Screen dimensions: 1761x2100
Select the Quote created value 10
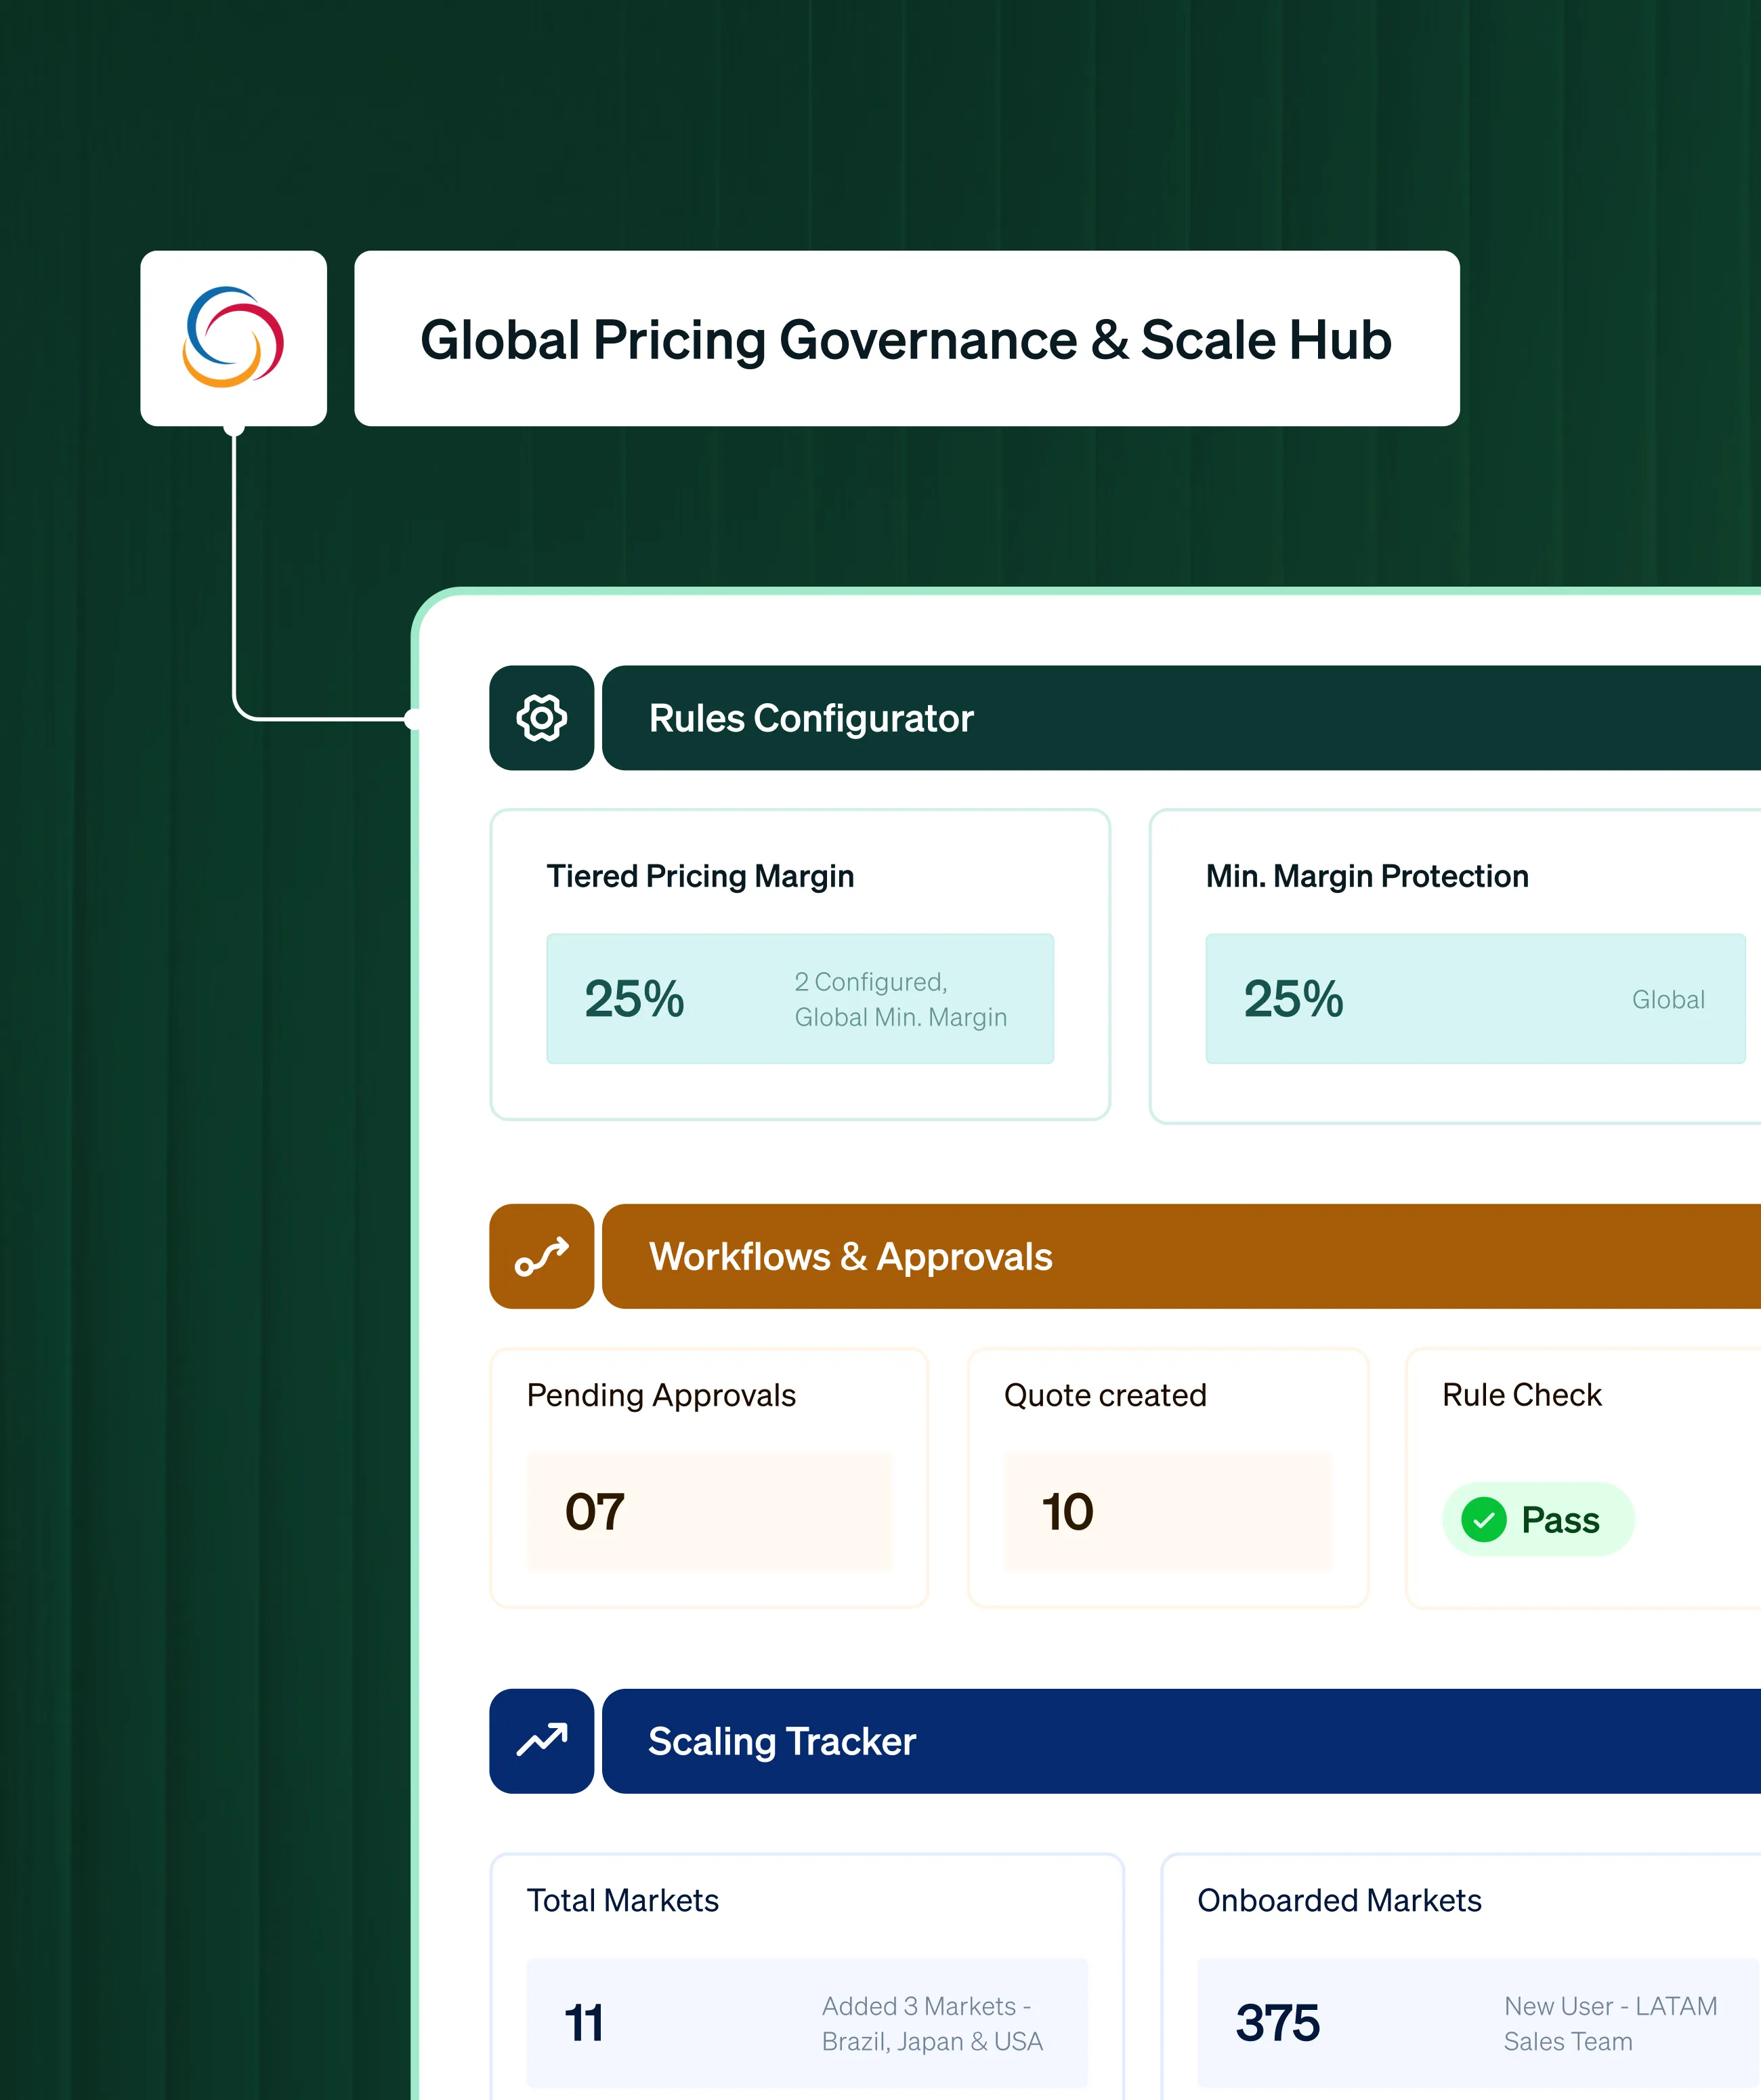(x=1068, y=1511)
